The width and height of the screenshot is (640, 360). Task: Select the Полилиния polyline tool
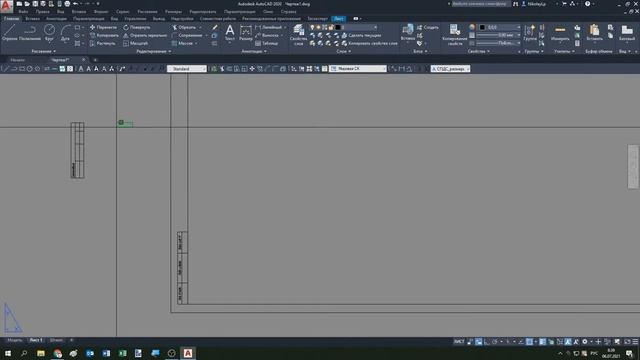click(x=30, y=33)
